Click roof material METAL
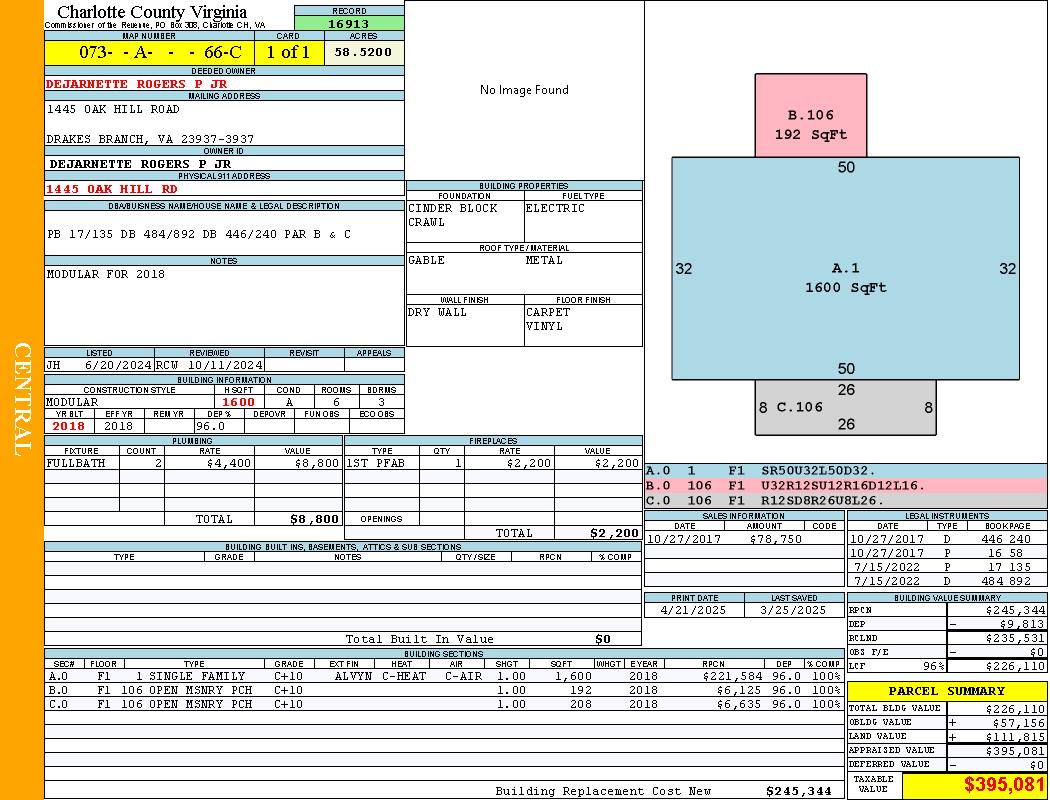Image resolution: width=1050 pixels, height=800 pixels. (x=544, y=260)
